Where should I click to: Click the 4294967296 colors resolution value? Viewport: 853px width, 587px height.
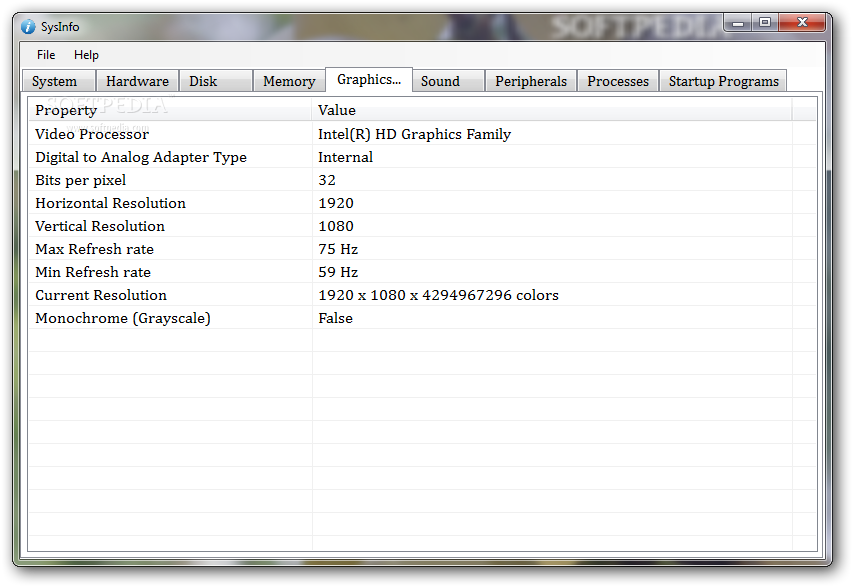coord(438,295)
